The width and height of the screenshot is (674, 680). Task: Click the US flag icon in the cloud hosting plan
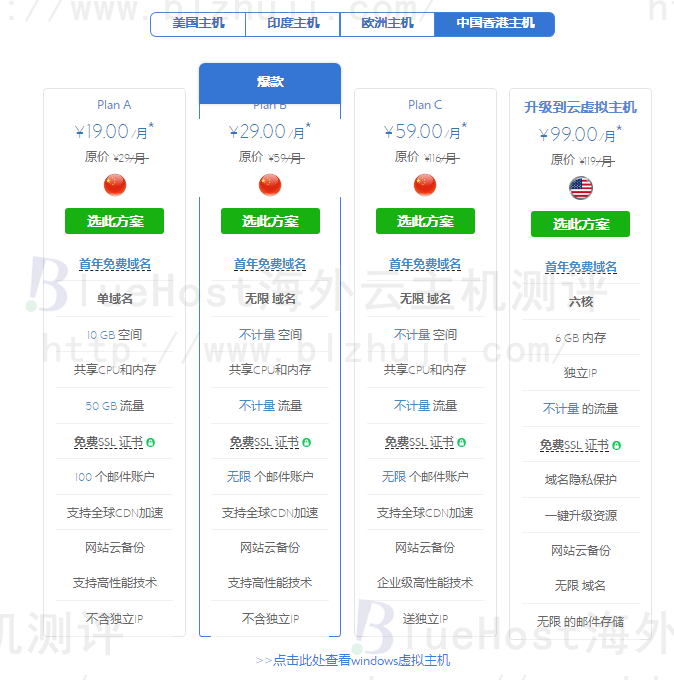point(580,188)
